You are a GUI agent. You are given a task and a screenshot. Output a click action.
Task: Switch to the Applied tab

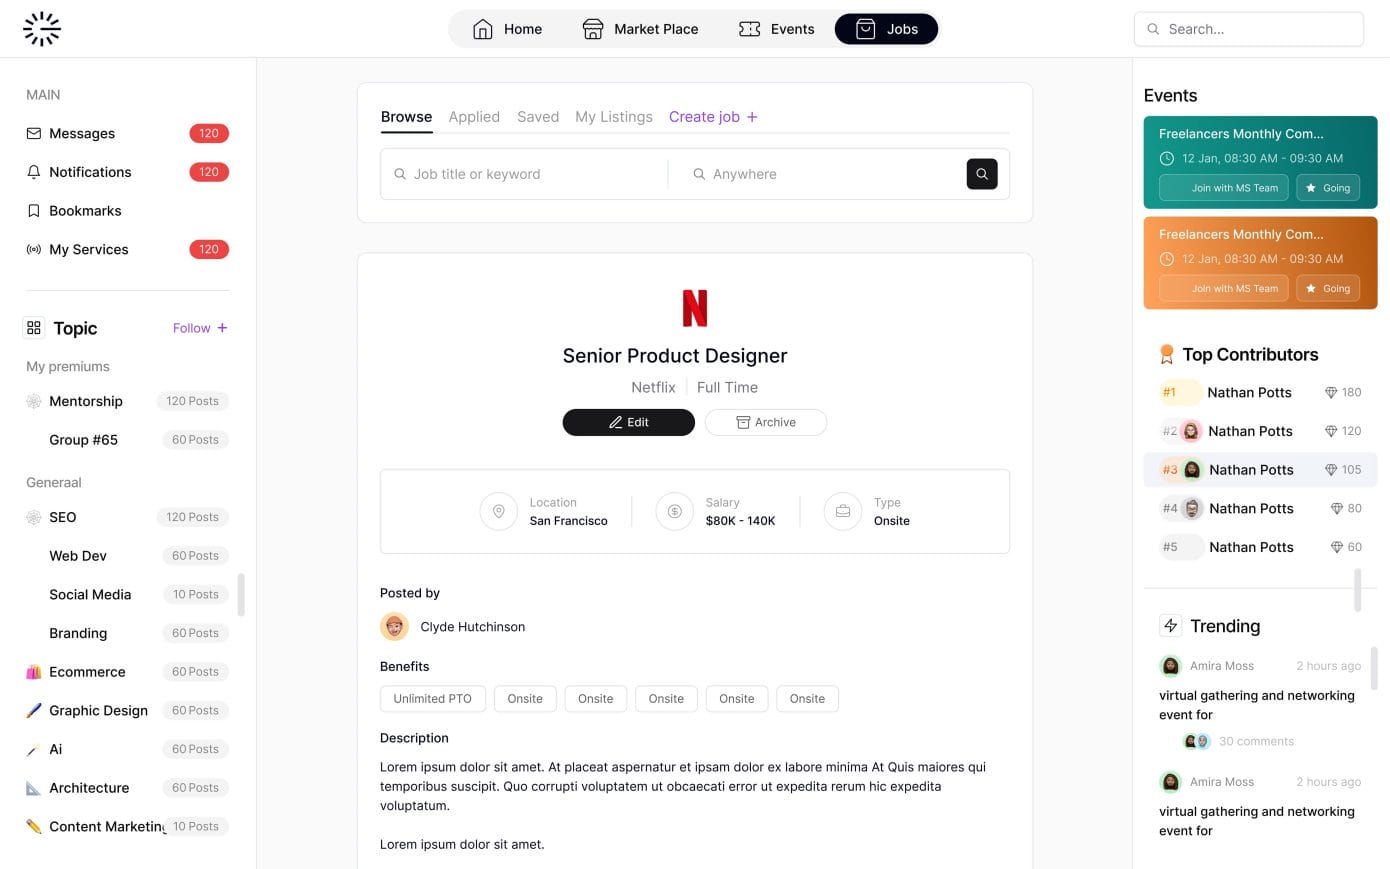474,117
